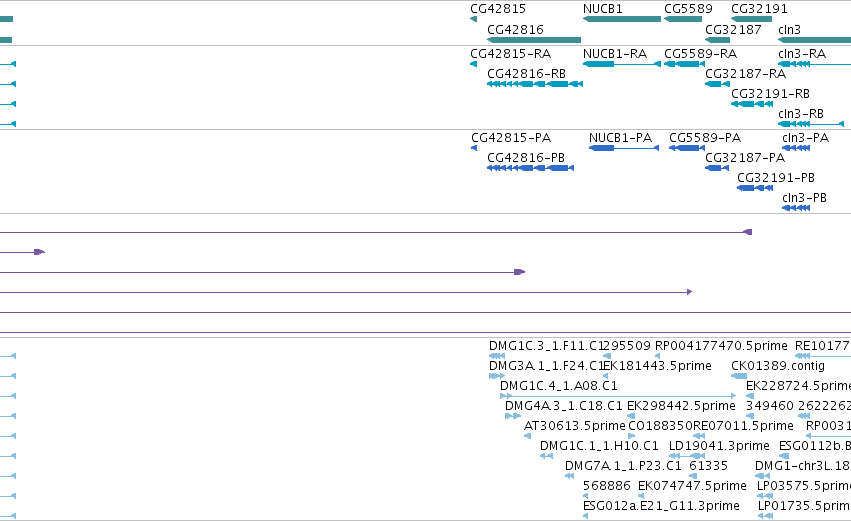
Task: Click the CG5589-PA protein label
Action: (x=704, y=138)
